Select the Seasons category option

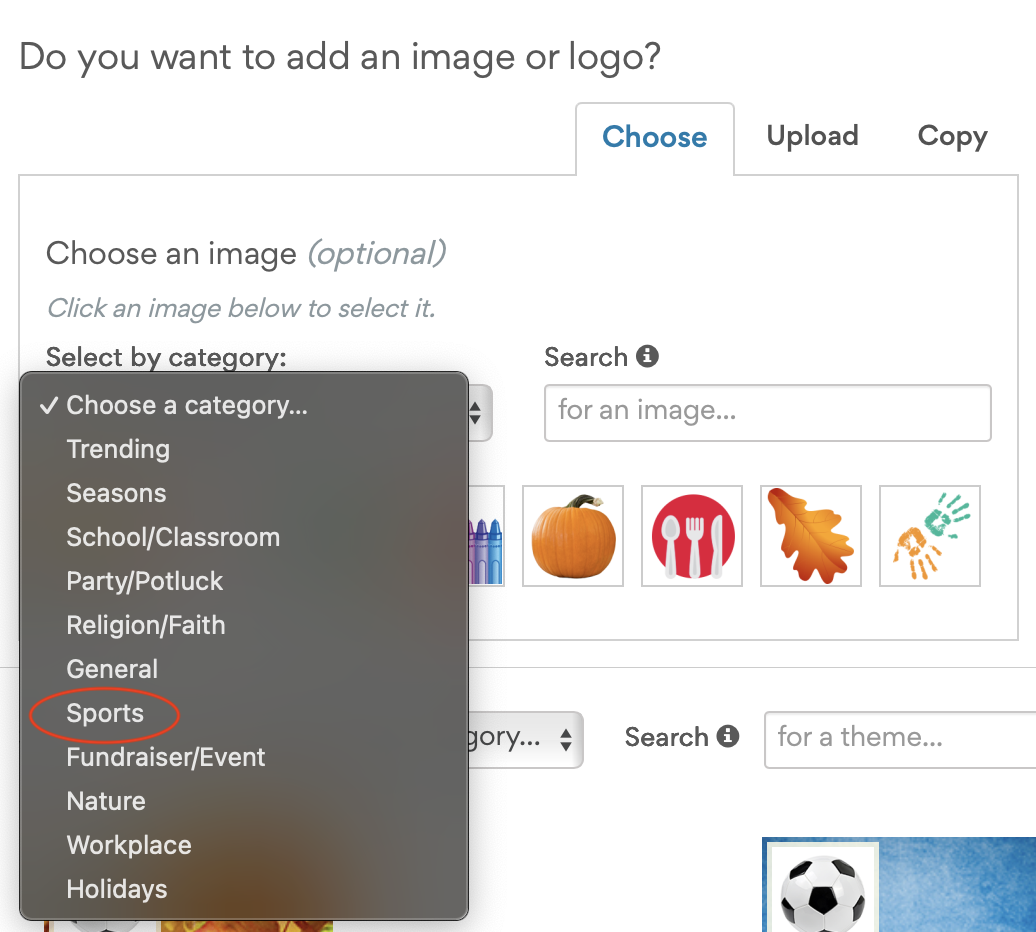(116, 493)
